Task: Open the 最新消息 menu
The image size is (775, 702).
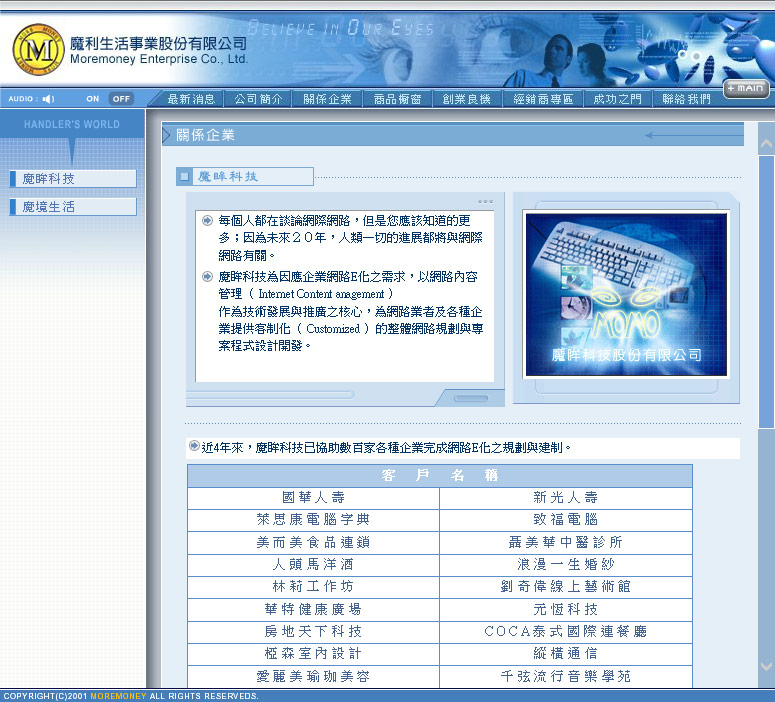Action: [191, 99]
